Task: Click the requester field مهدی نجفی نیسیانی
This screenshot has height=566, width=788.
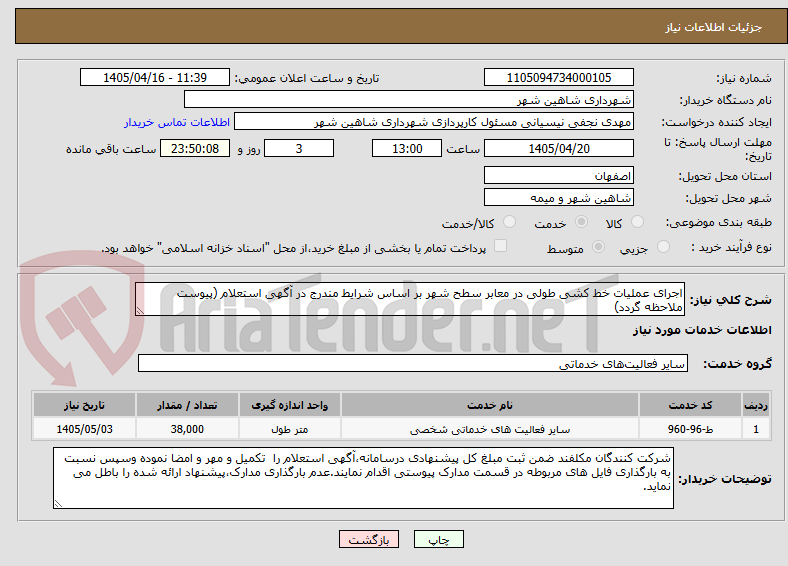Action: click(x=434, y=122)
